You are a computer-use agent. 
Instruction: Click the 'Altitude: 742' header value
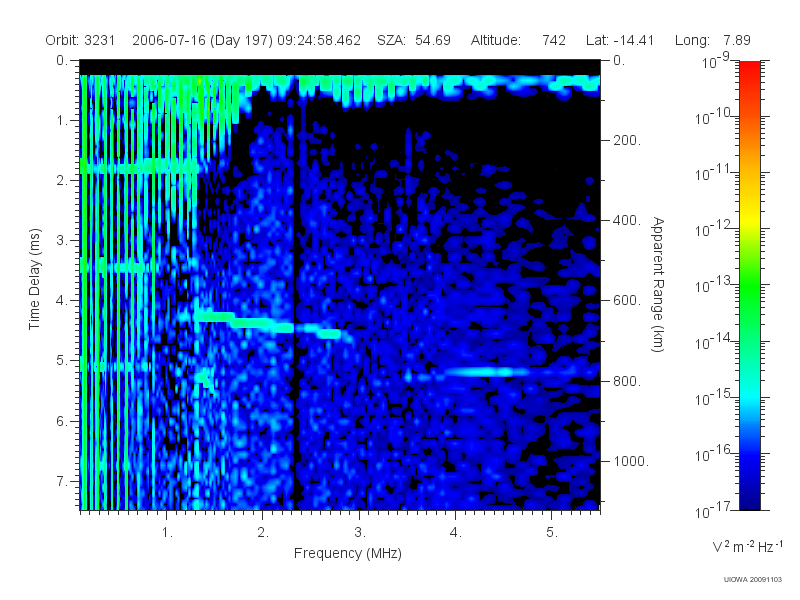point(518,40)
